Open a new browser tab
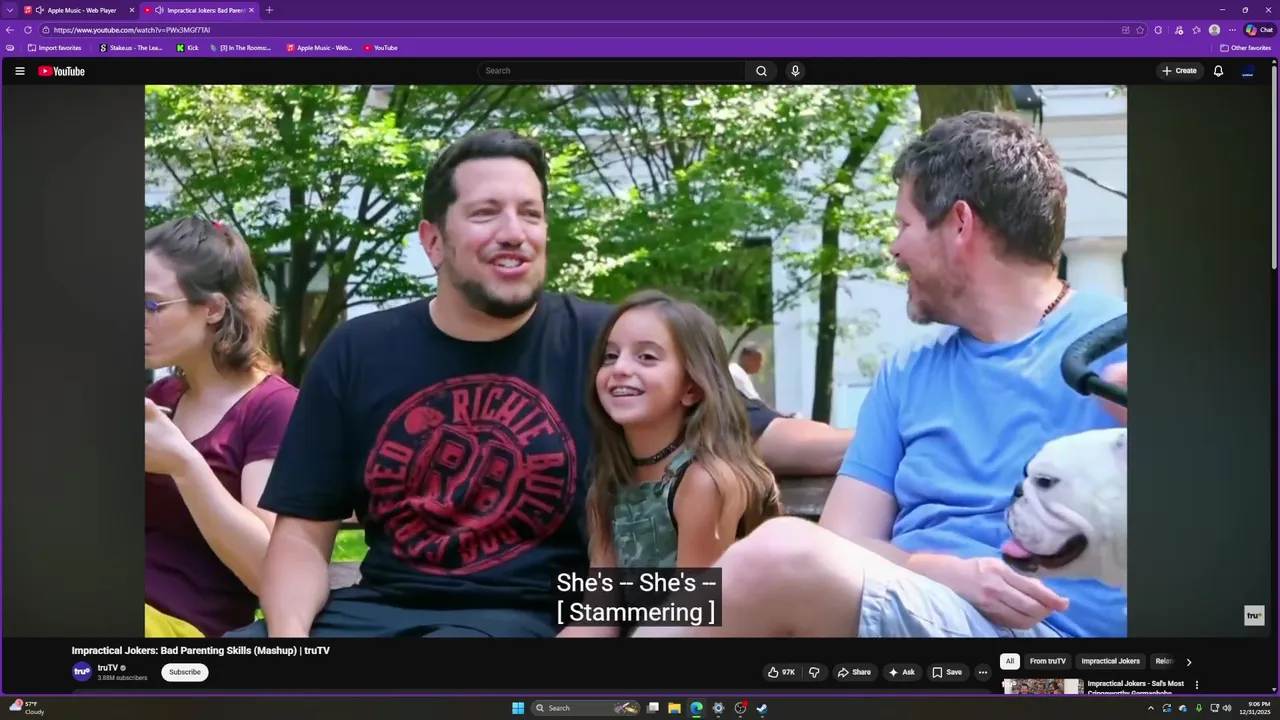Screen dimensions: 1280x720 [269, 10]
